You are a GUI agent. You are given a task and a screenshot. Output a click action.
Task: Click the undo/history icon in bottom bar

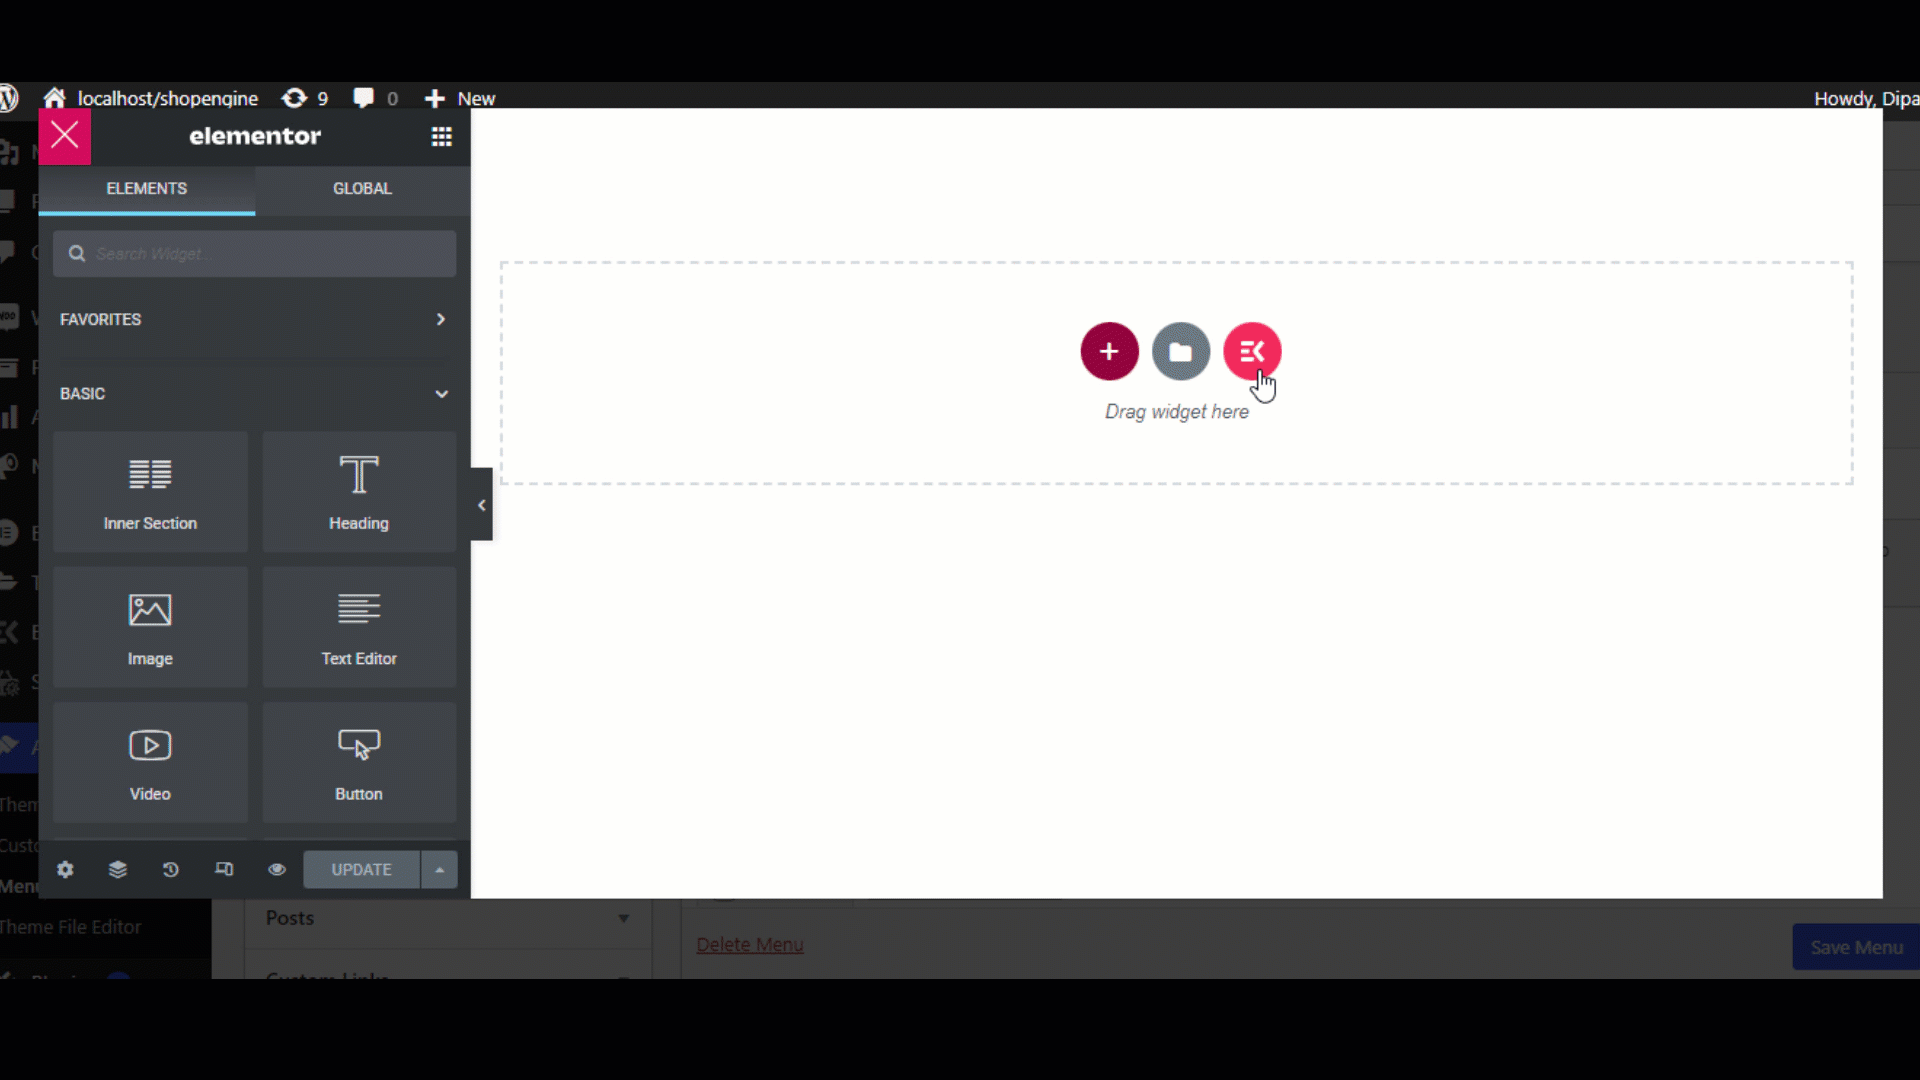coord(170,869)
